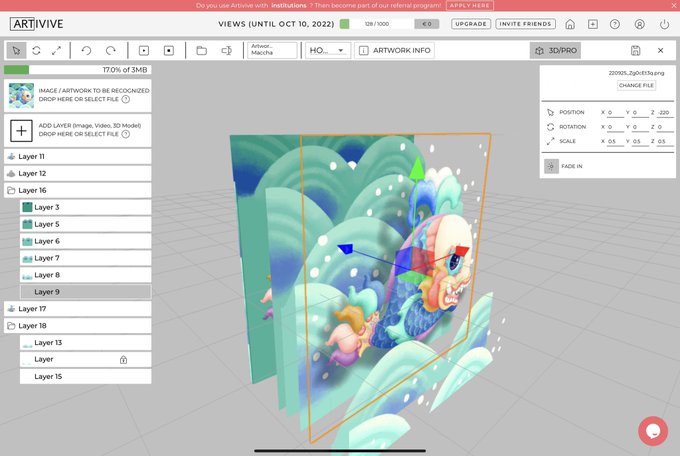
Task: Click the blue Z-axis gizmo arrow
Action: (x=346, y=249)
